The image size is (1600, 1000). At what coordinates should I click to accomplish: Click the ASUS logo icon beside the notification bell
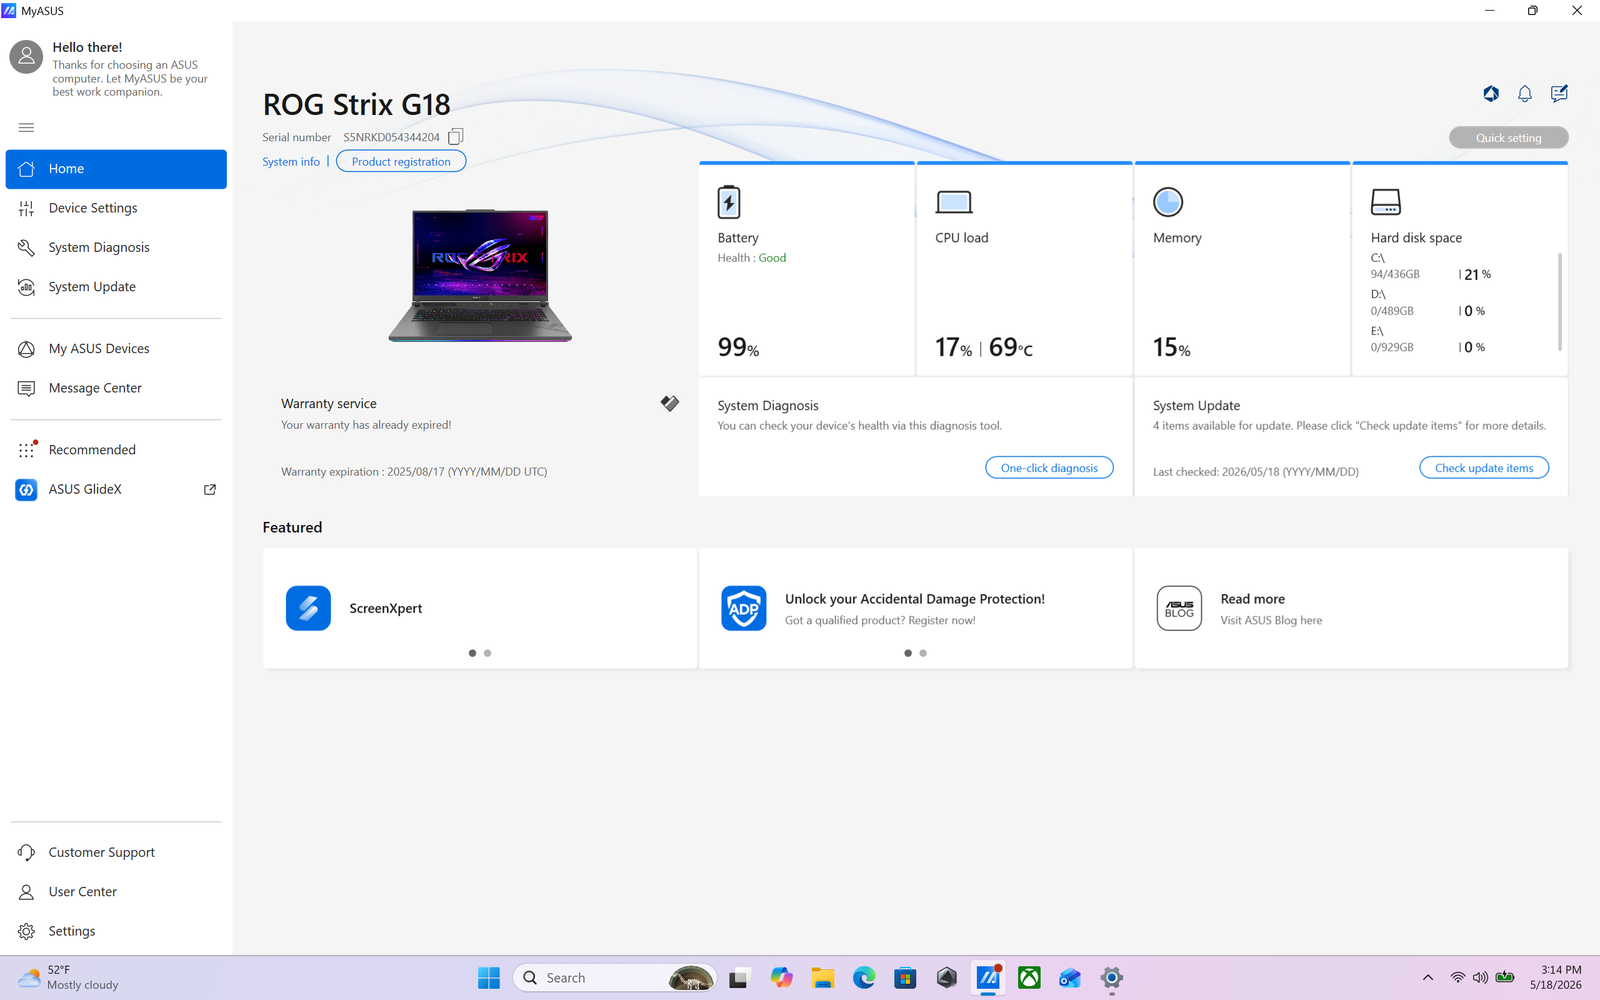1491,93
